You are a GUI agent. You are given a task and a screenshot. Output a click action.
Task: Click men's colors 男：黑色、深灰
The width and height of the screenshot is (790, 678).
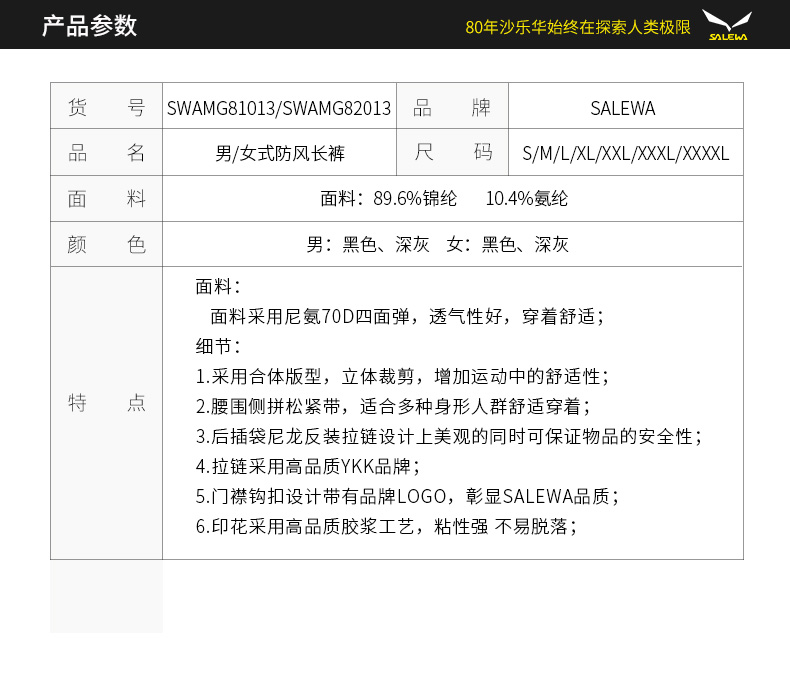click(368, 244)
